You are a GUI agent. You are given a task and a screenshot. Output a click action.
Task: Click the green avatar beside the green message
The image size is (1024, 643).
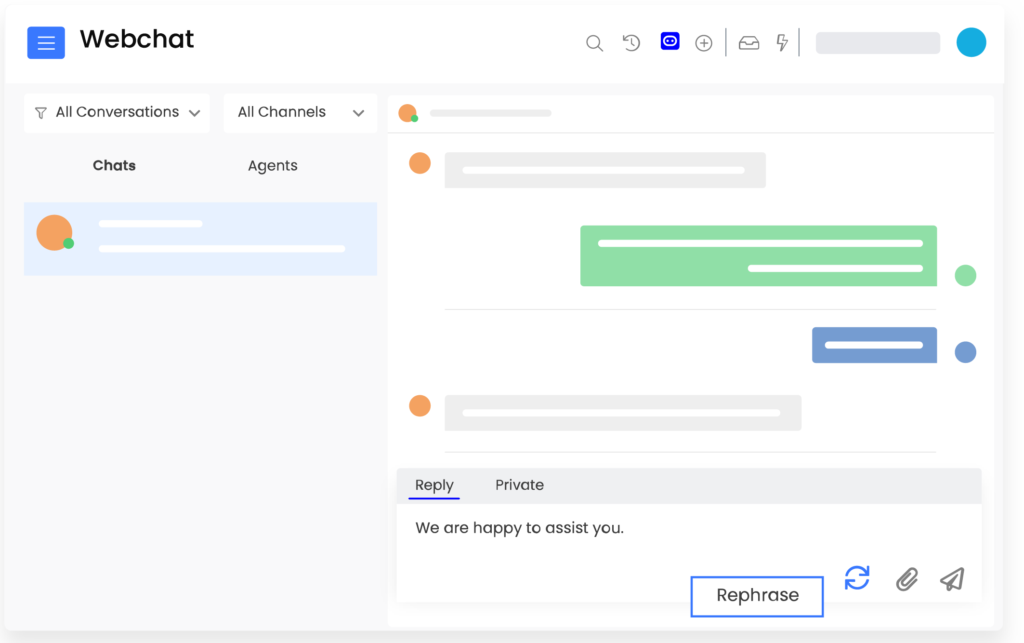tap(965, 275)
